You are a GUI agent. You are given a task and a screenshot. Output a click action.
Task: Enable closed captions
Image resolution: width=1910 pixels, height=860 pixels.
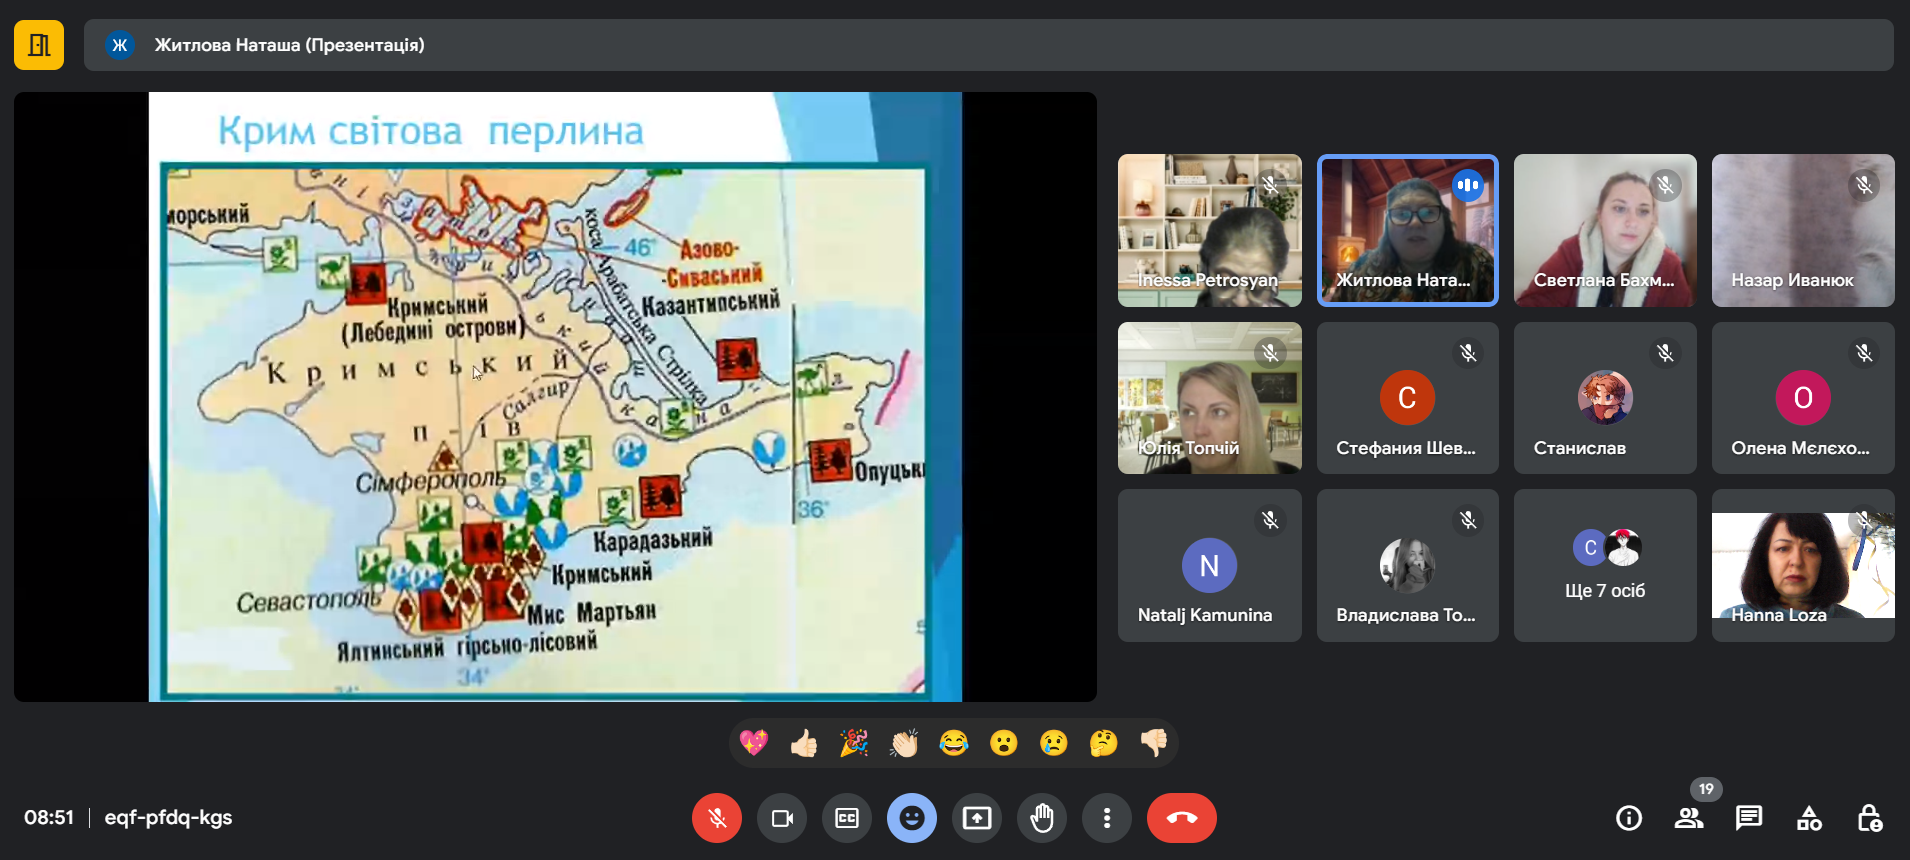tap(847, 818)
